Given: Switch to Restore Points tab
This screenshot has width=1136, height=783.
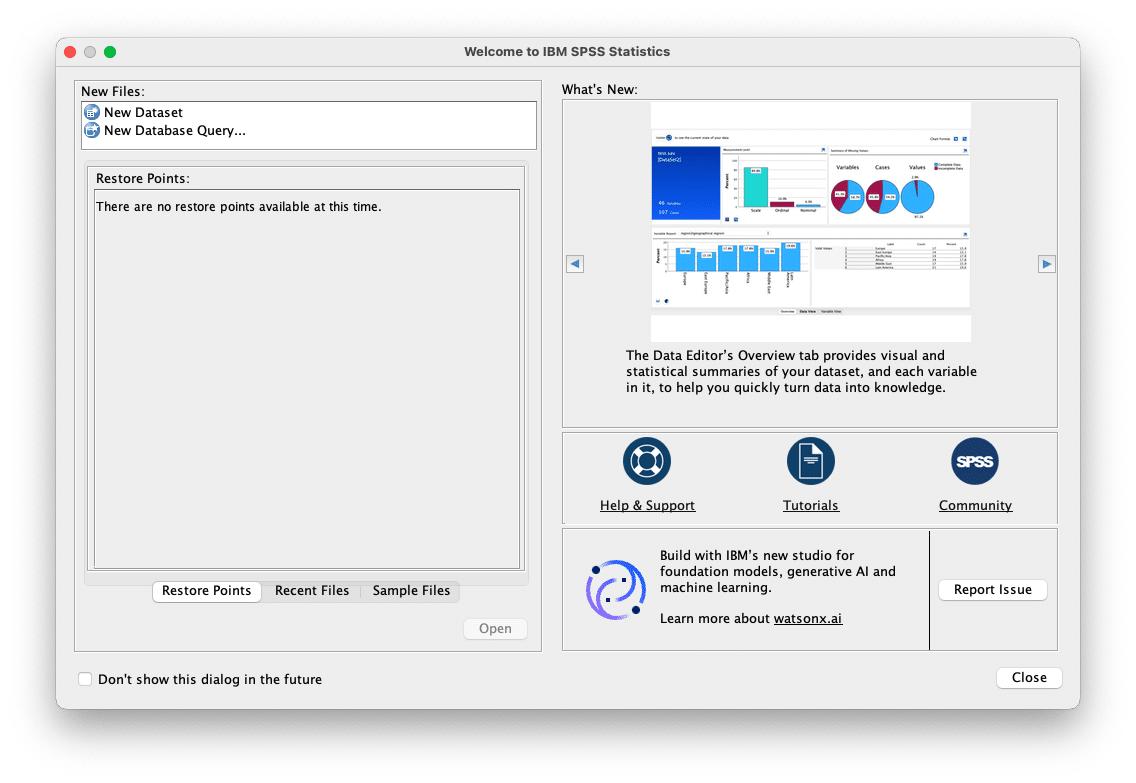Looking at the screenshot, I should pos(206,591).
